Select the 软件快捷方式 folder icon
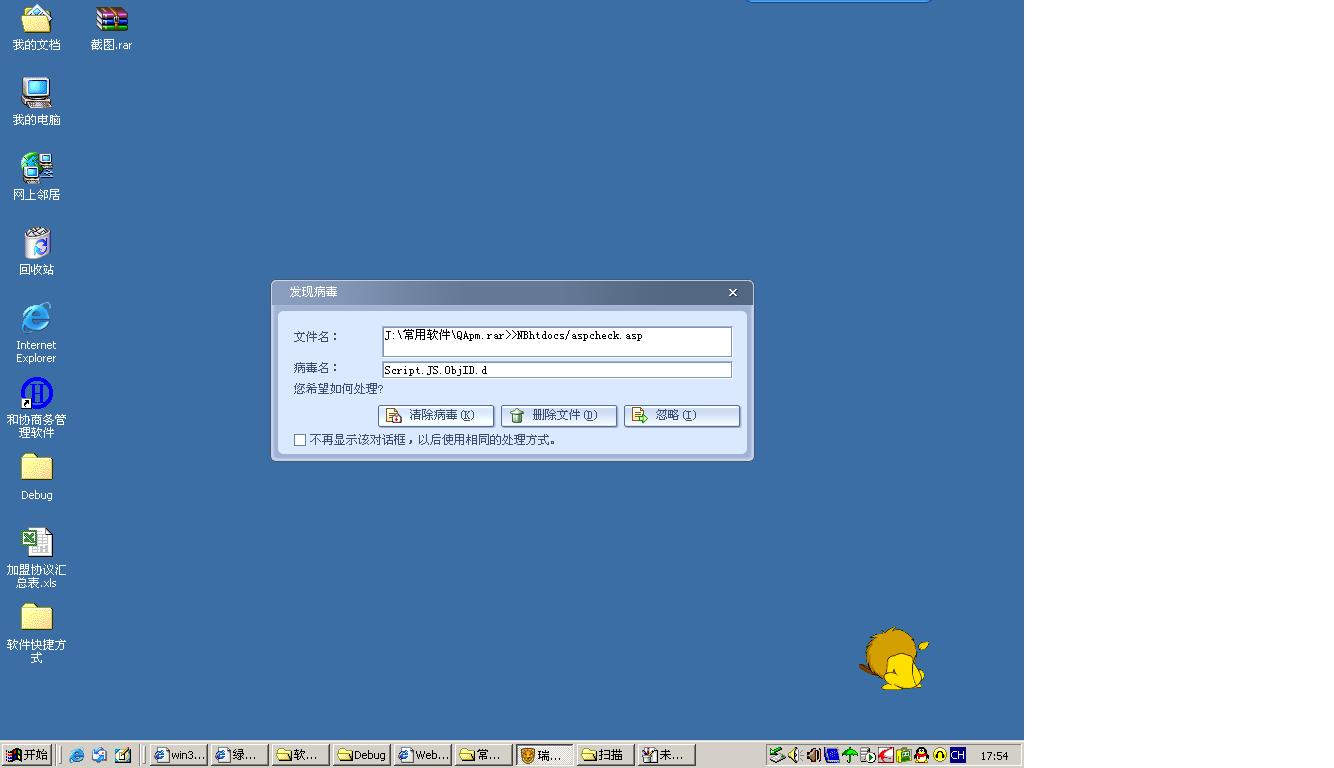Viewport: 1334px width, 768px height. click(37, 634)
